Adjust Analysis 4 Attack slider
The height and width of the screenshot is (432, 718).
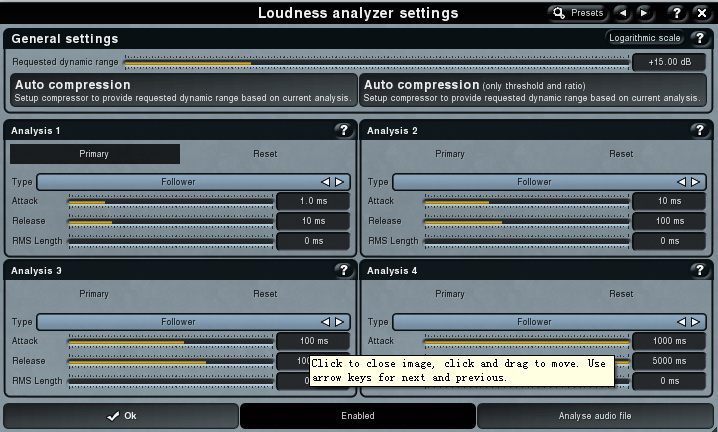[x=527, y=341]
